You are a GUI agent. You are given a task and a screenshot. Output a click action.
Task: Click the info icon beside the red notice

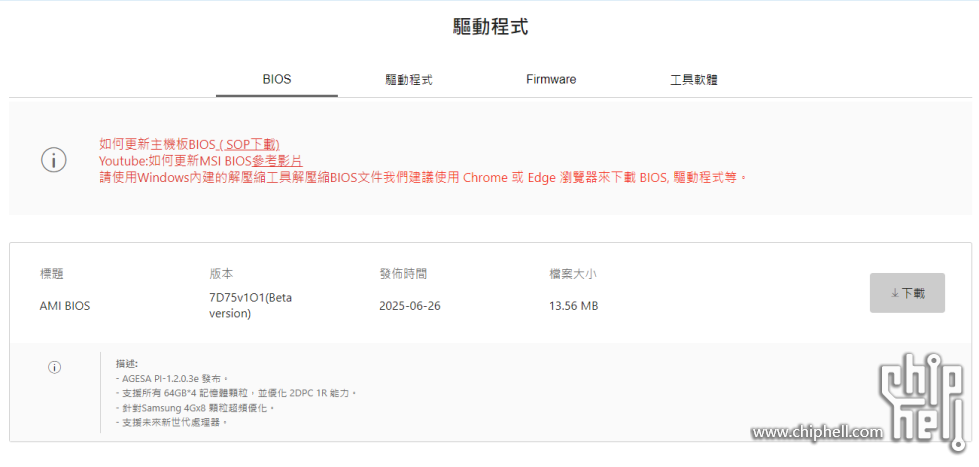[54, 160]
